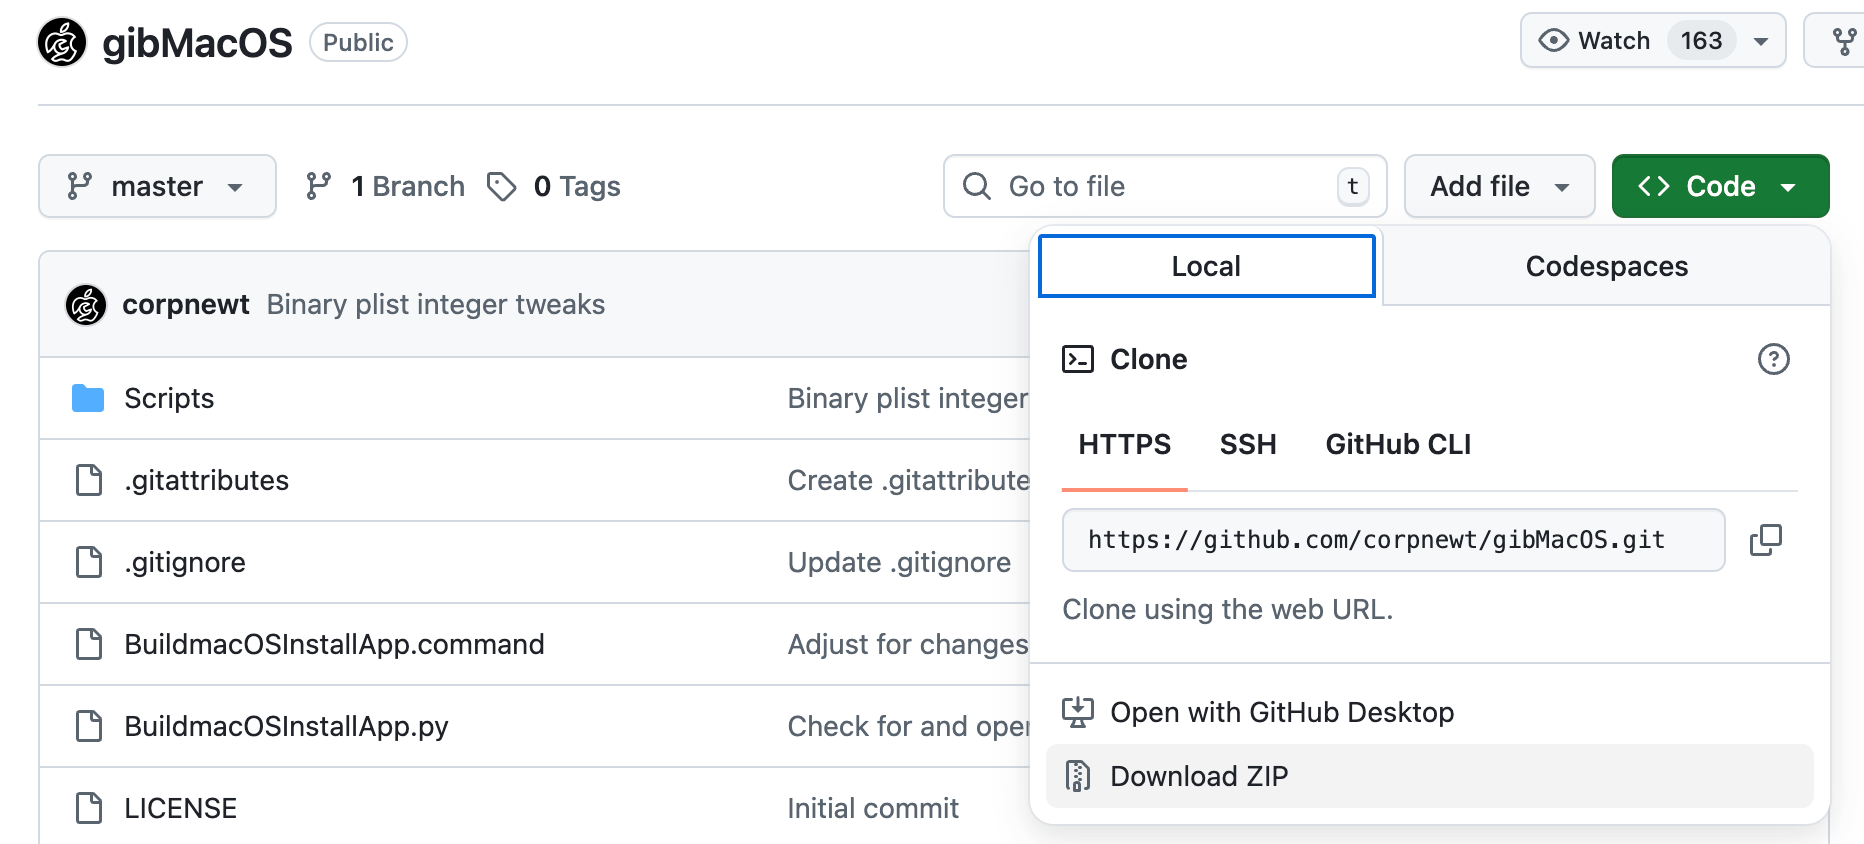Open the Binary plist integer tweaks commit
The image size is (1864, 844).
[435, 305]
